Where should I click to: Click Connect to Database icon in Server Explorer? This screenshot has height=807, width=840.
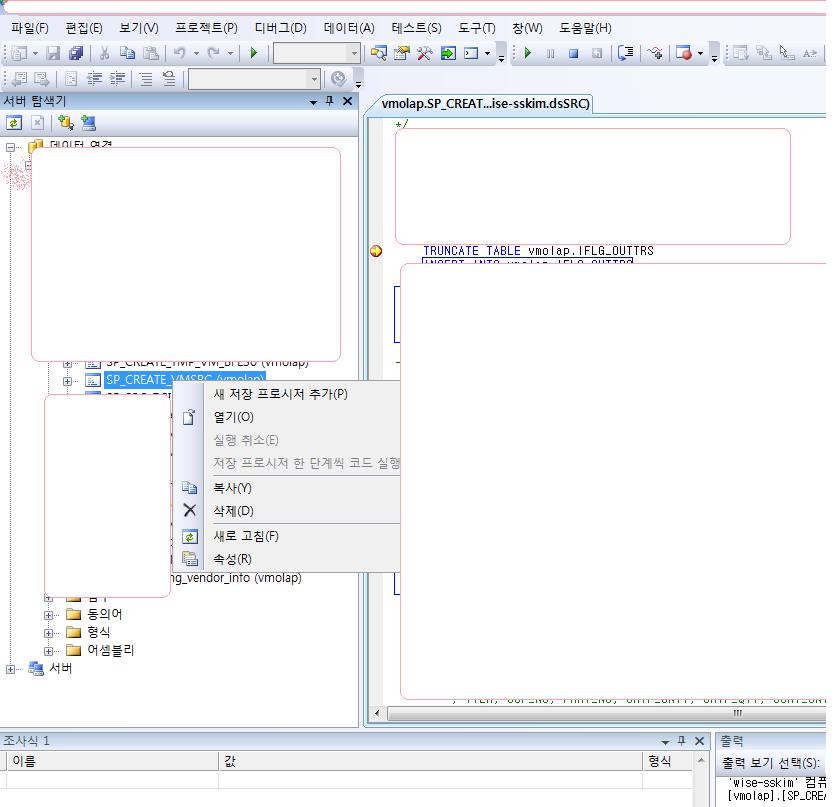[65, 123]
